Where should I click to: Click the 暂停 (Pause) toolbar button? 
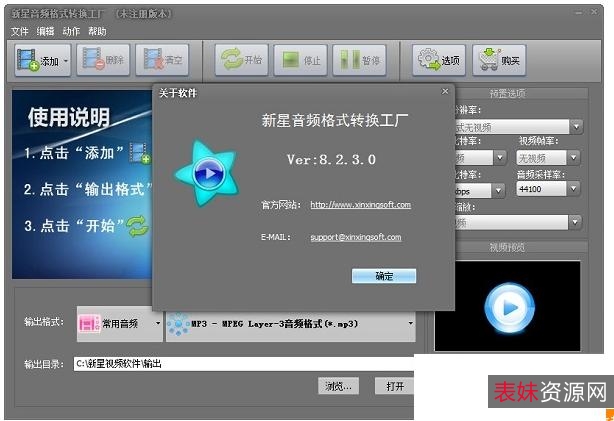[359, 60]
